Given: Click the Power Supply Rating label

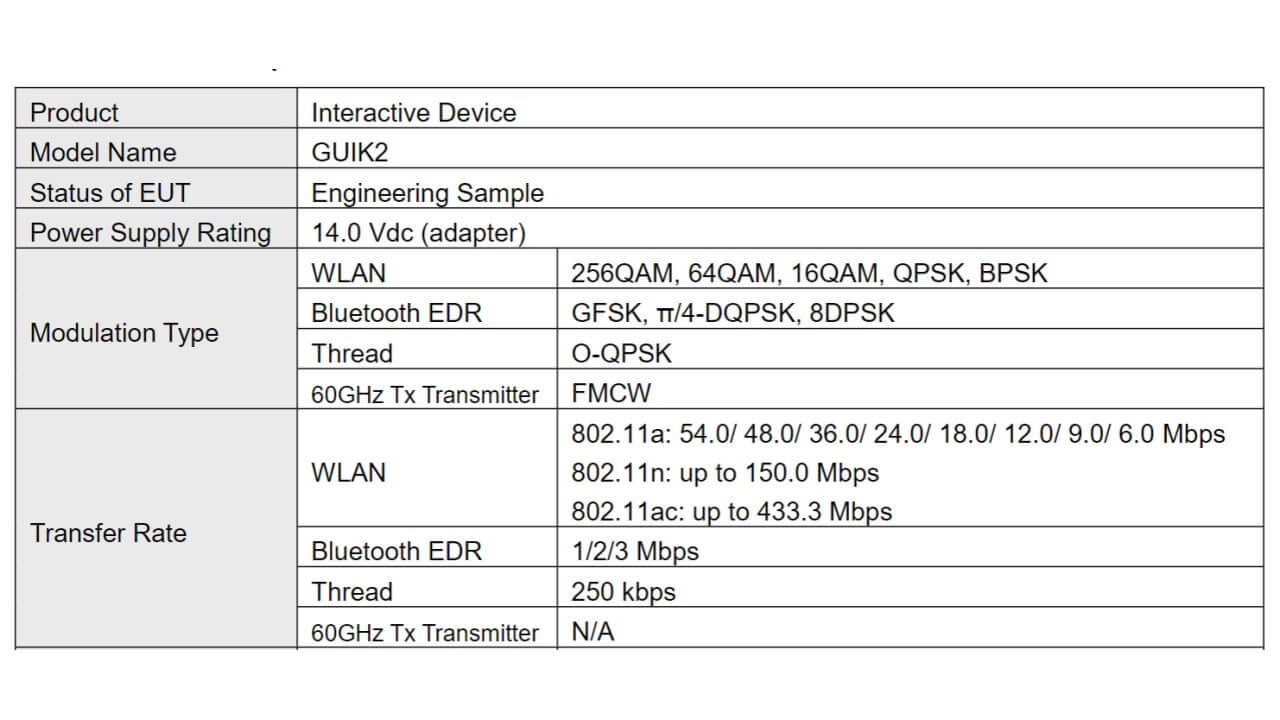Looking at the screenshot, I should pyautogui.click(x=151, y=233).
